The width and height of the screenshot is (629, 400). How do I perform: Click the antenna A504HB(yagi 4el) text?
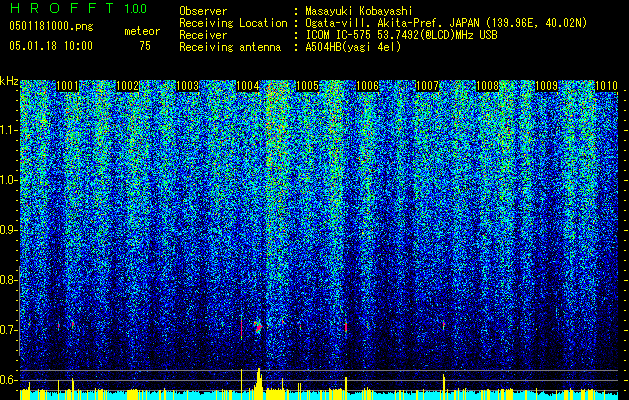click(x=353, y=47)
